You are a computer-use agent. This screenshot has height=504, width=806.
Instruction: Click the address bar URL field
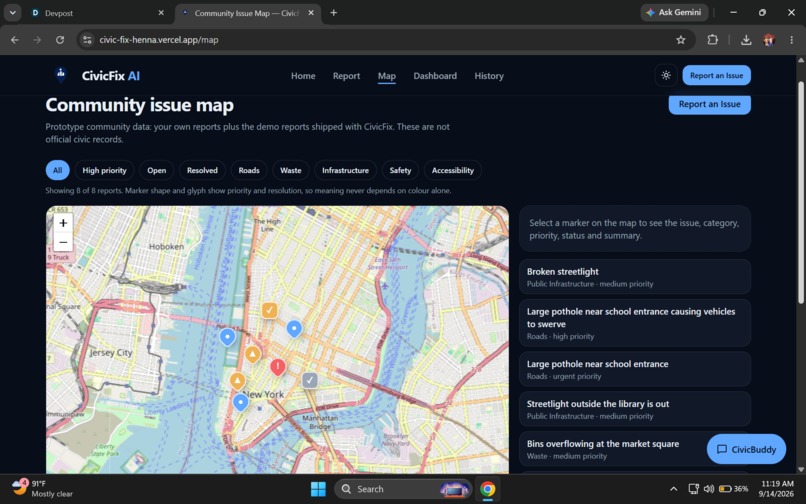[x=386, y=40]
